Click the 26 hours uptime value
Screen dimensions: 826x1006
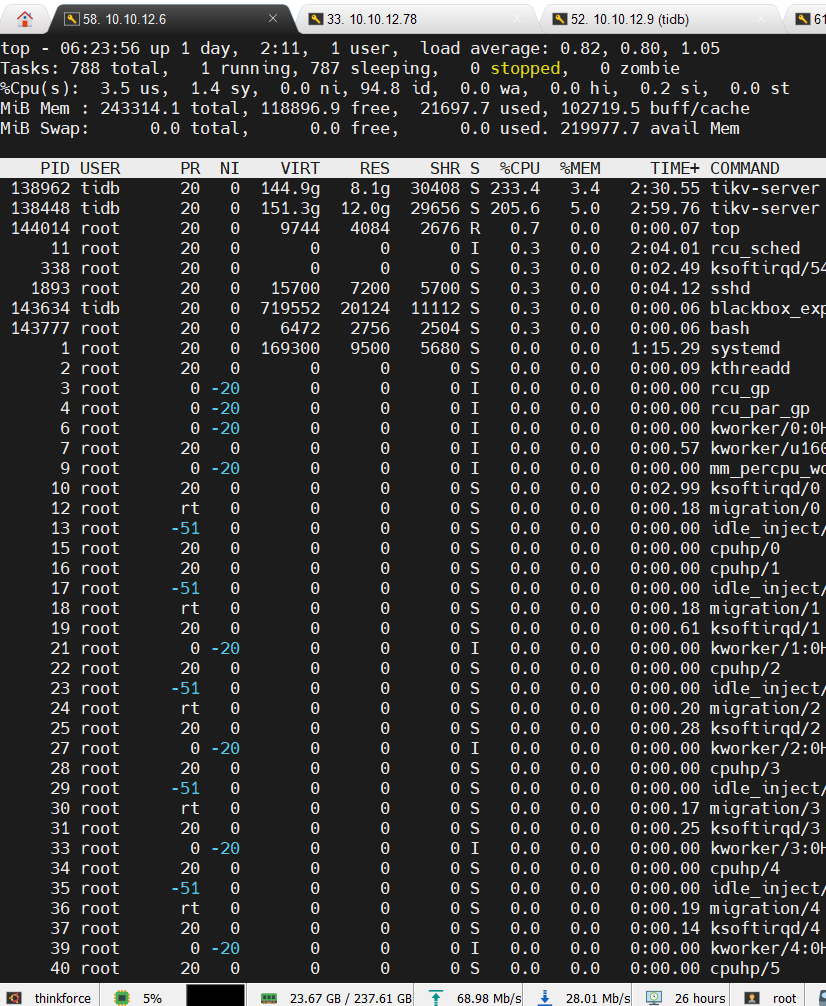[700, 998]
